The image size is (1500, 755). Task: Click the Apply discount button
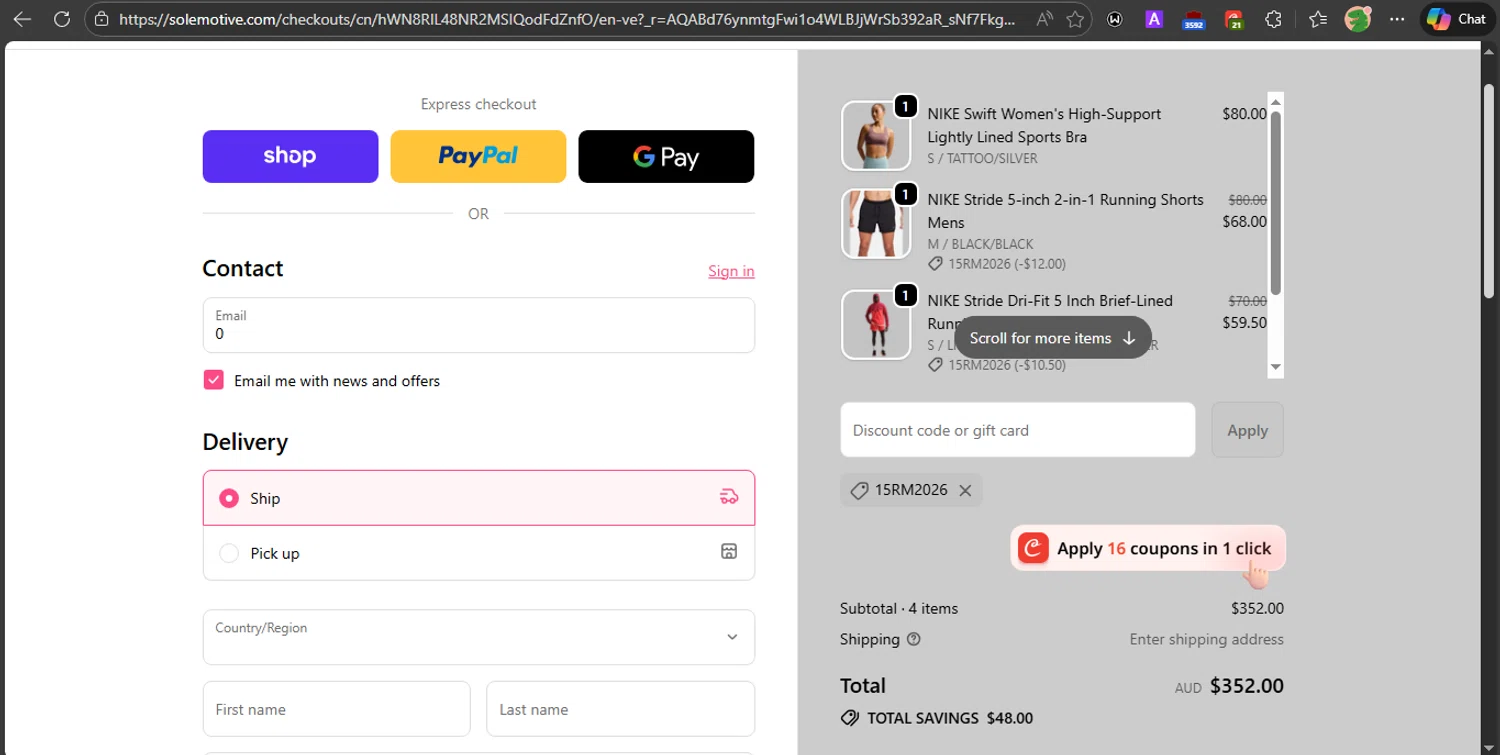(x=1247, y=430)
